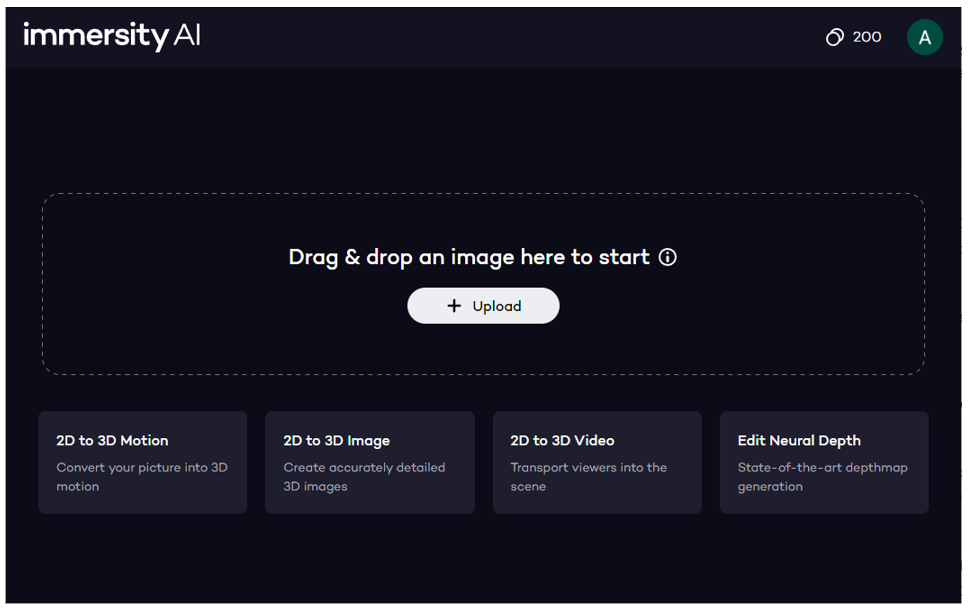Viewport: 968px width, 611px height.
Task: Click "Transport viewers into the scene" text
Action: coord(588,476)
